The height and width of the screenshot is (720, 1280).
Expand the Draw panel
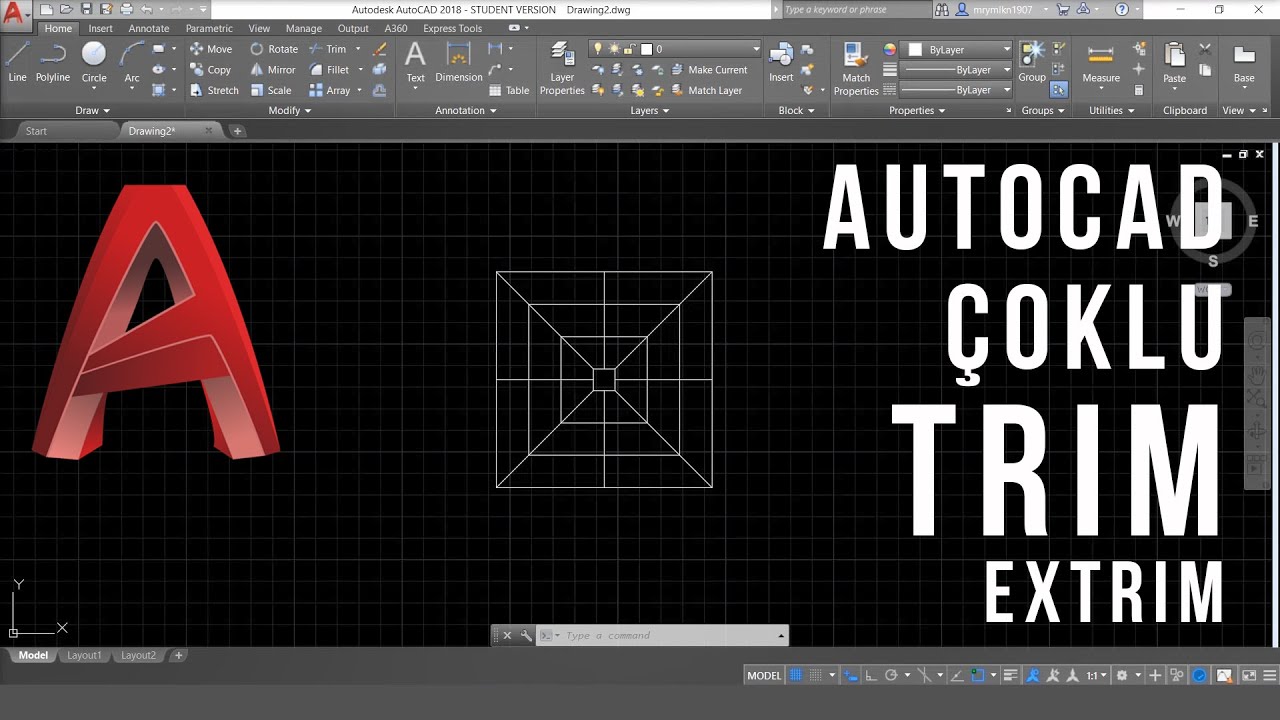pos(93,111)
